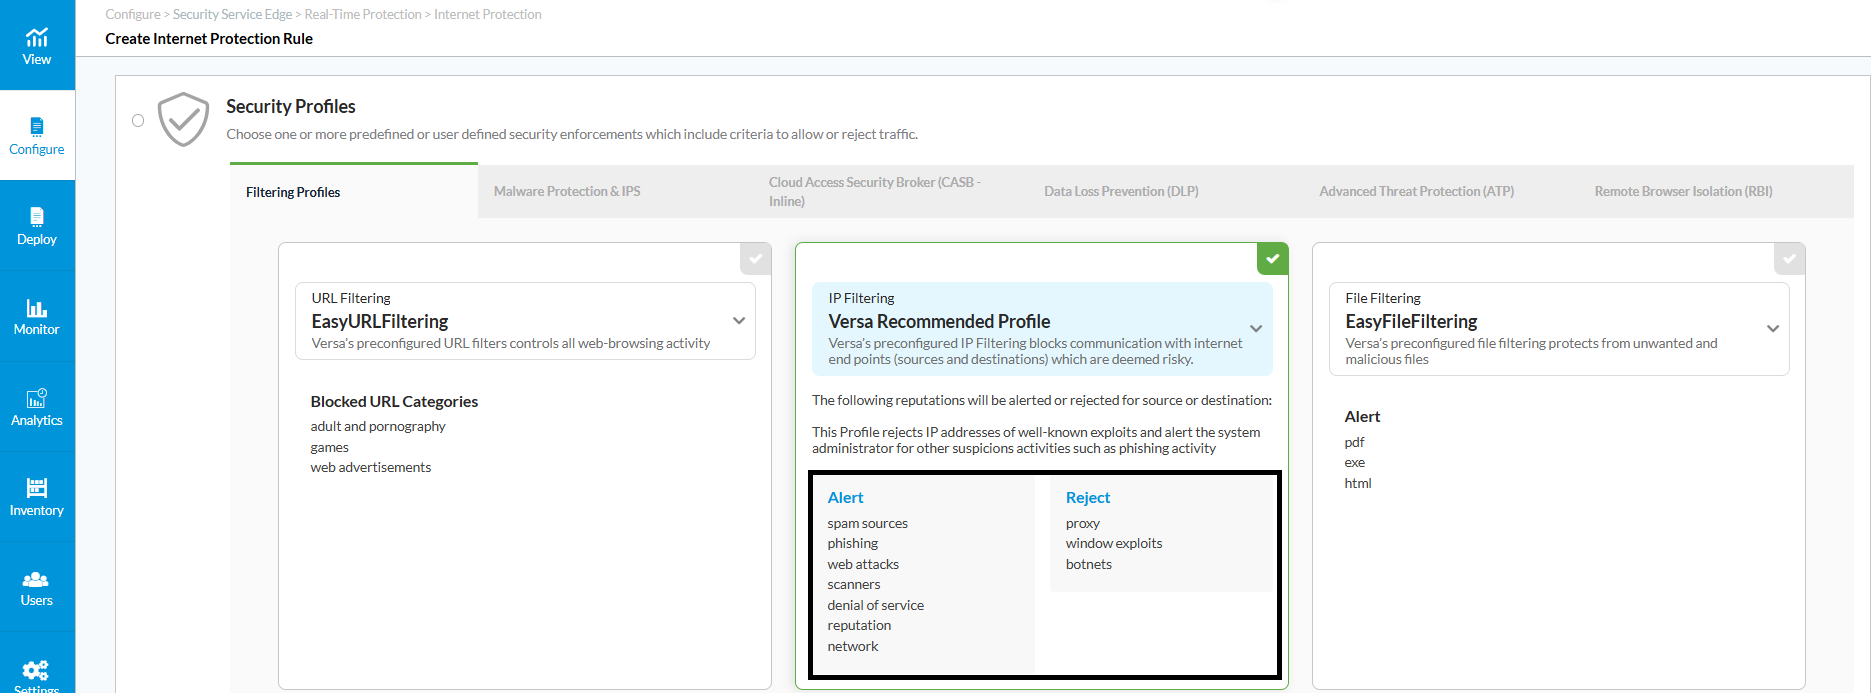Viewport: 1871px width, 693px height.
Task: Click the Reject heading in IP Filtering
Action: [x=1088, y=497]
